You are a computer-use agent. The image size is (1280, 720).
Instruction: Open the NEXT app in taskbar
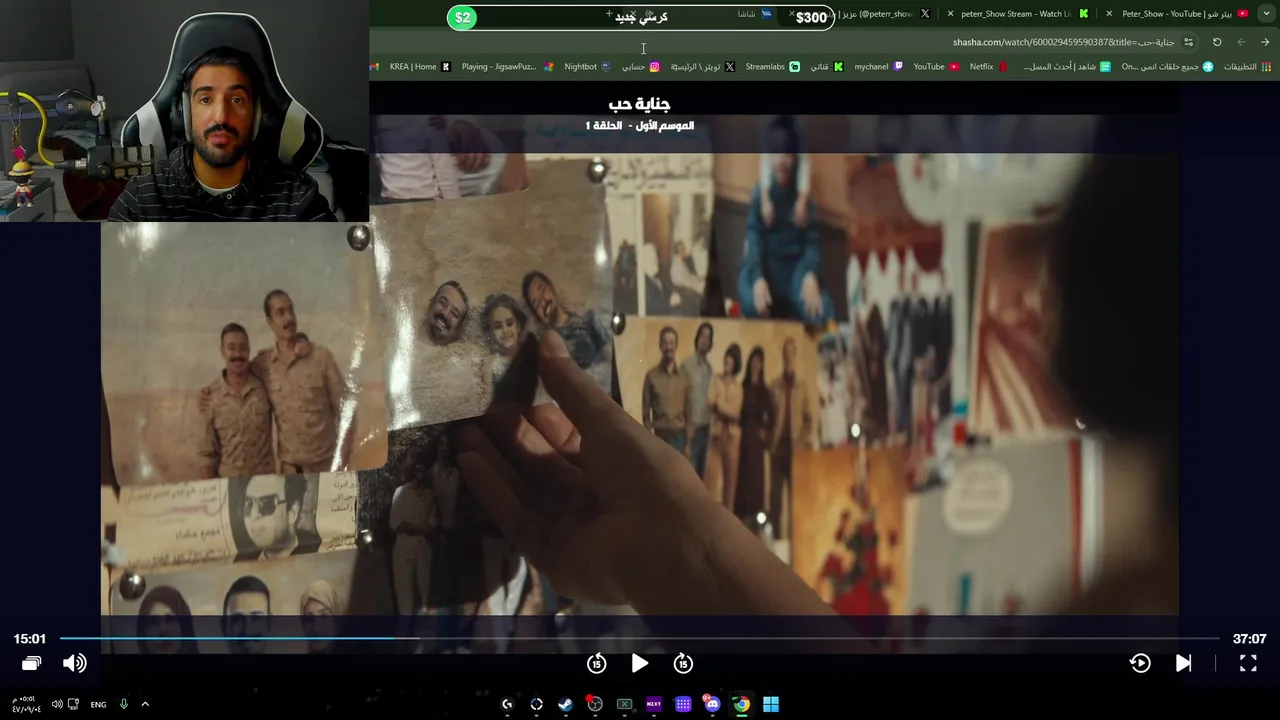pos(654,704)
